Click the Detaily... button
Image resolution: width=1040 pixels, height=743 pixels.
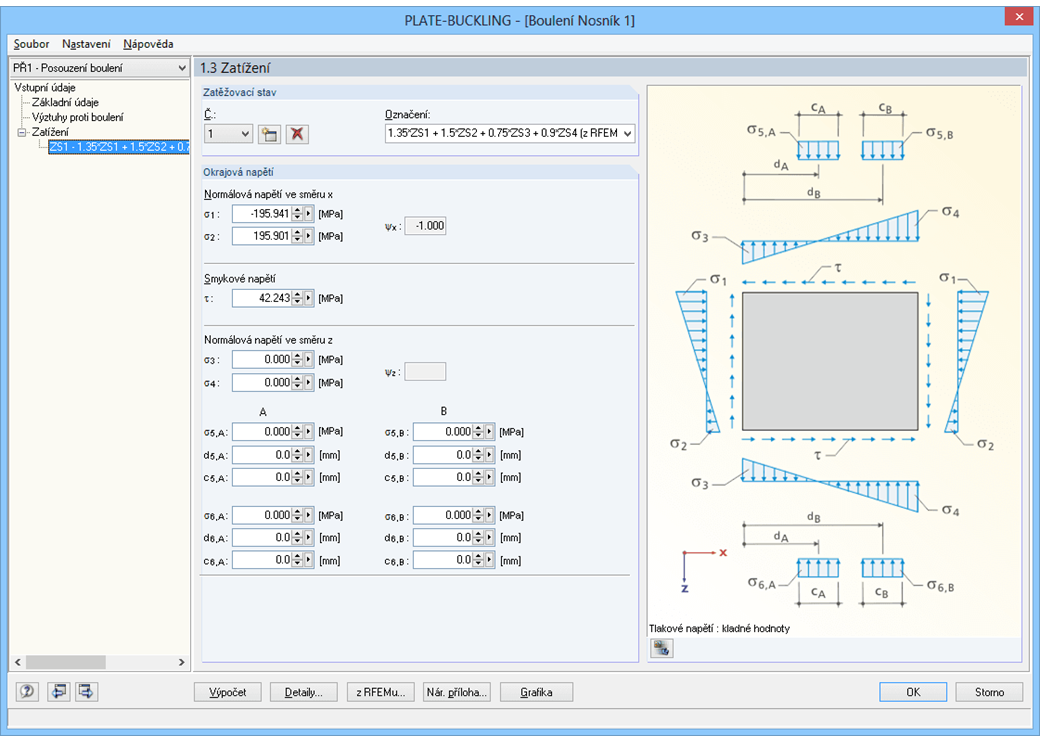[303, 692]
